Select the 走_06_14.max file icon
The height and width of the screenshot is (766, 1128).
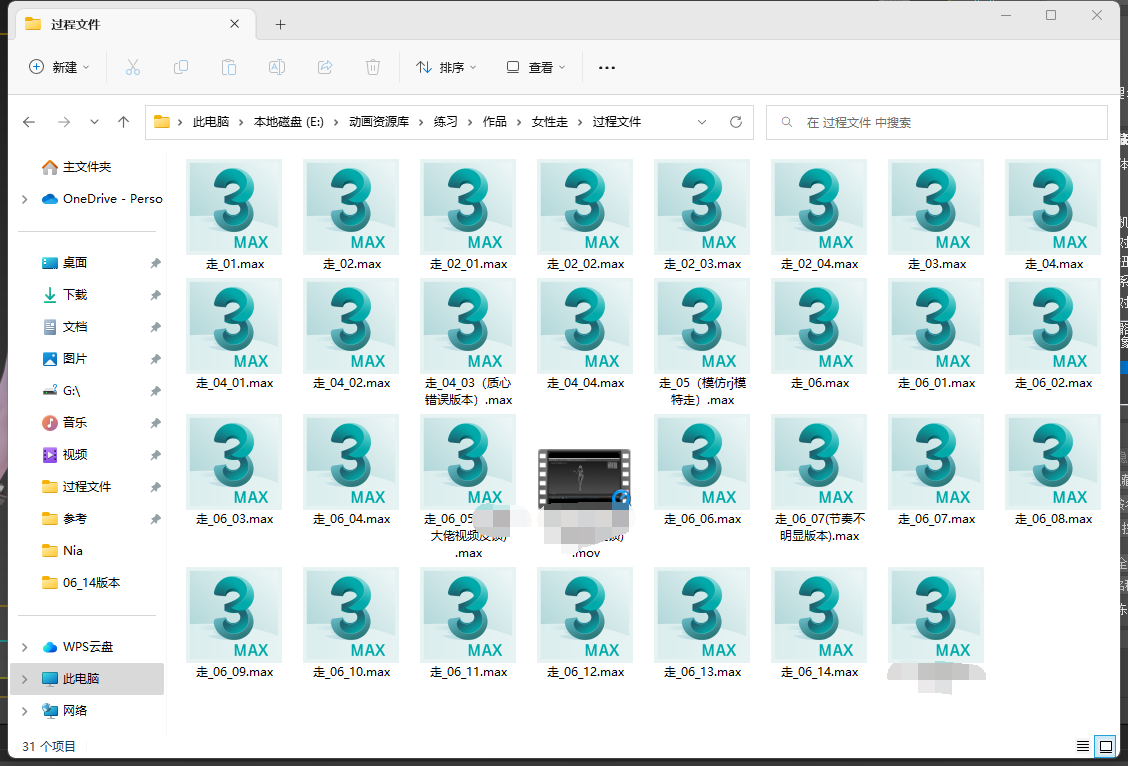coord(819,615)
